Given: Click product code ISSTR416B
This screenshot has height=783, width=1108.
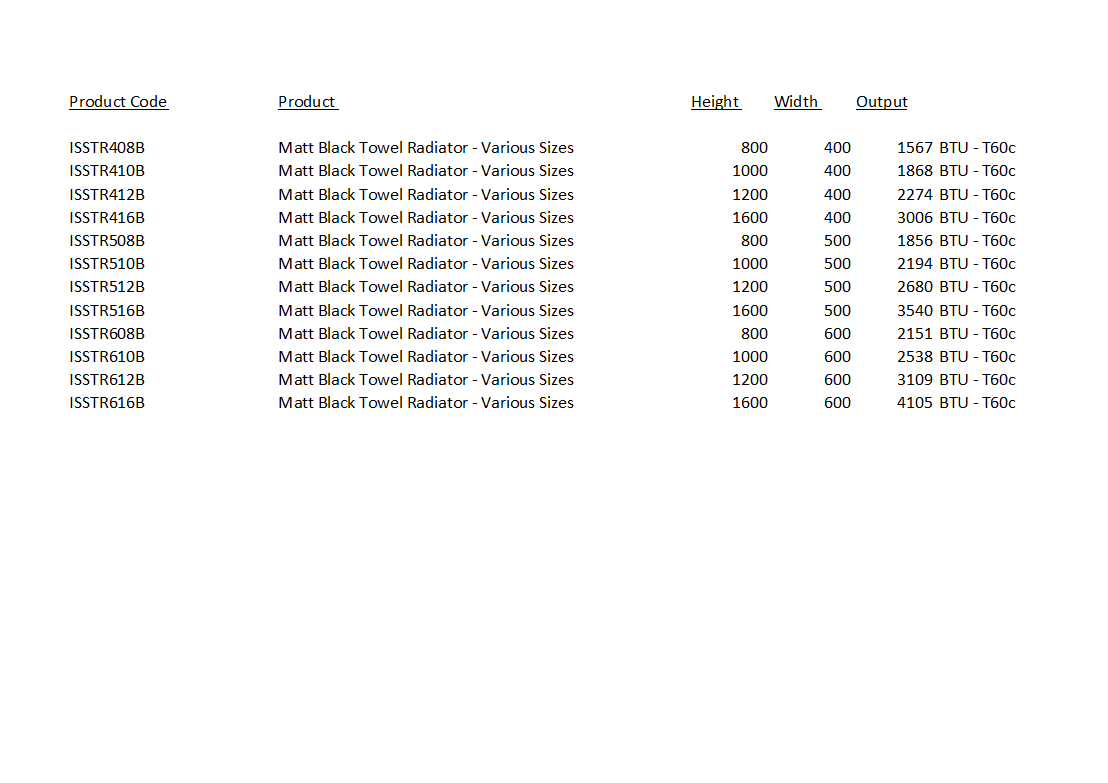Looking at the screenshot, I should 107,218.
